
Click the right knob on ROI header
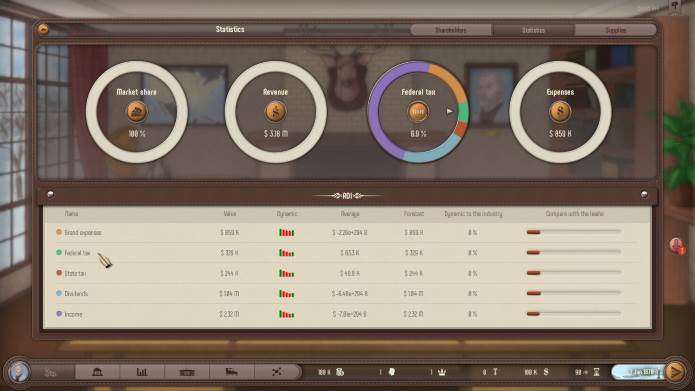point(644,194)
